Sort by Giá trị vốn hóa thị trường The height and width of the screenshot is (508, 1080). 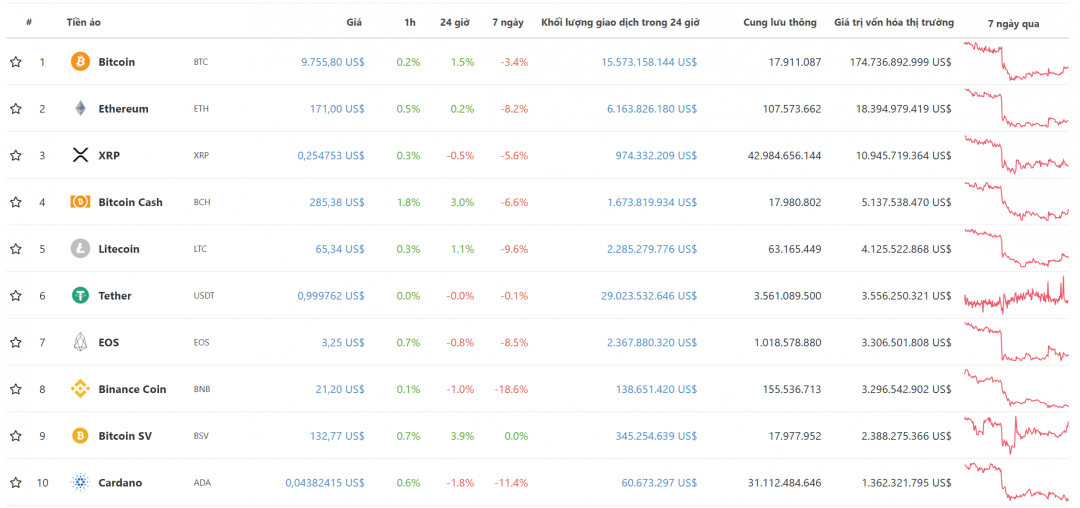[894, 22]
